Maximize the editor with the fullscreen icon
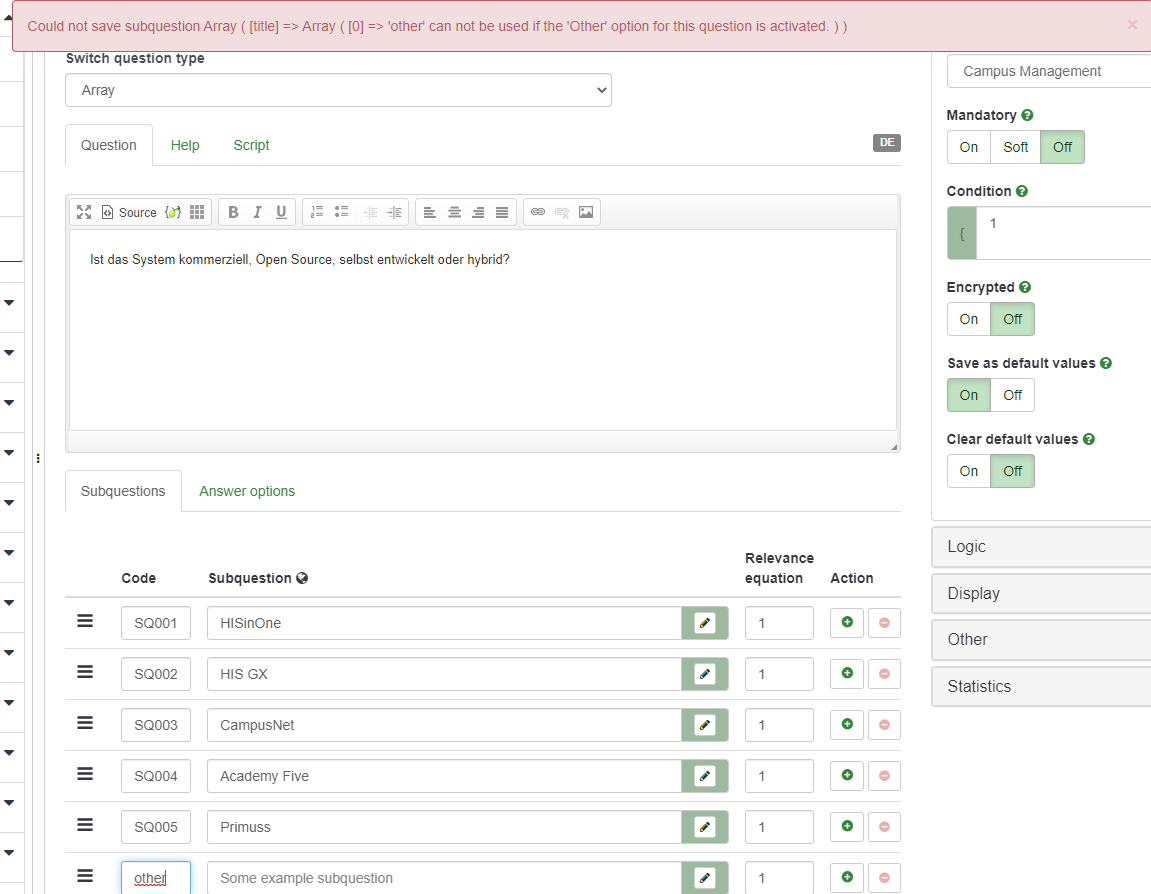1151x894 pixels. [84, 212]
